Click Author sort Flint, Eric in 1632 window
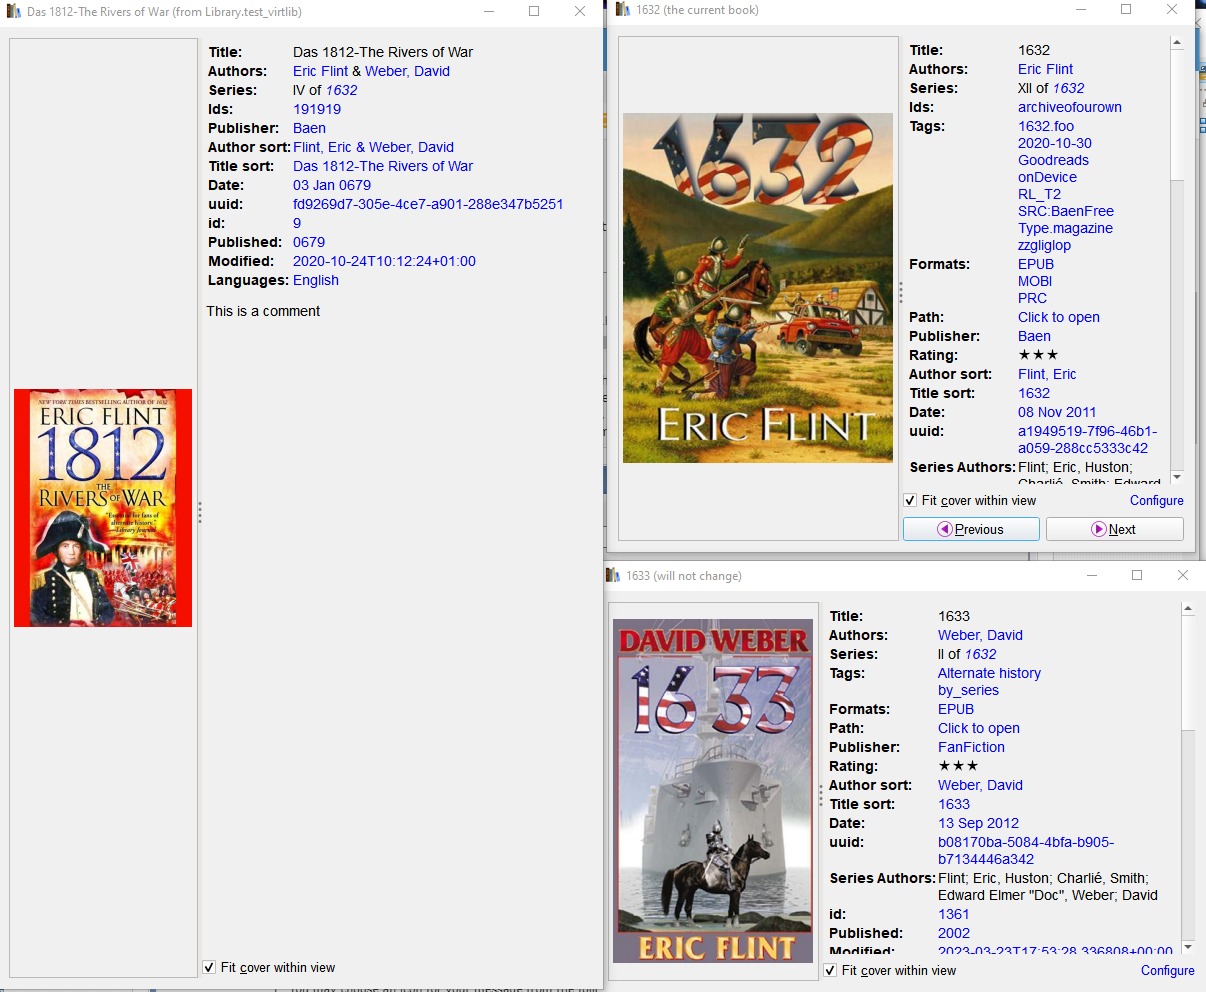 [1047, 374]
